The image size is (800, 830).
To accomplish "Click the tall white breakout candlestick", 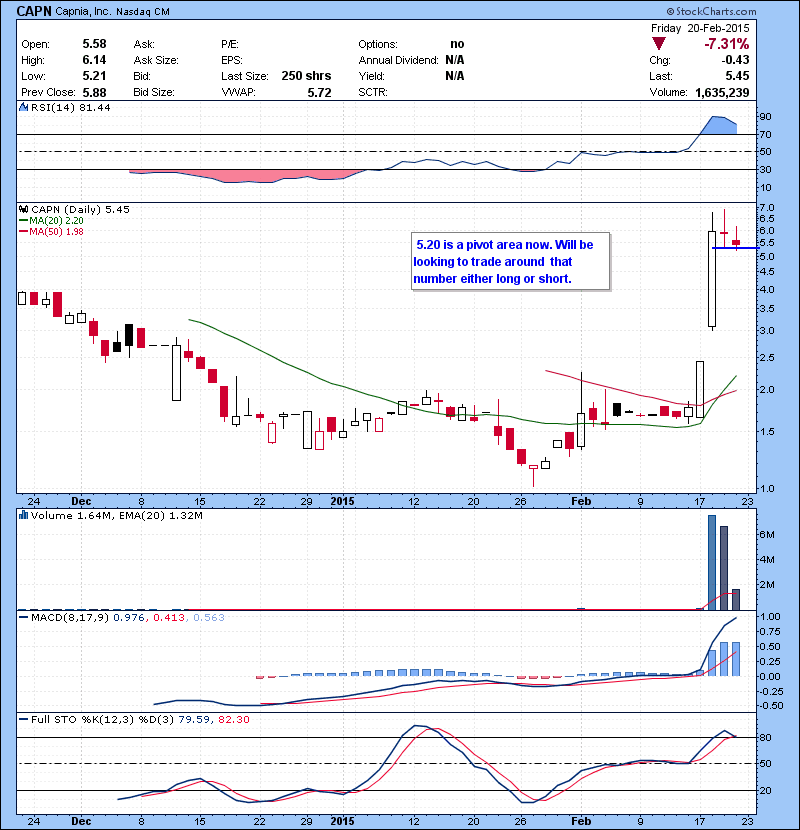I will point(712,278).
